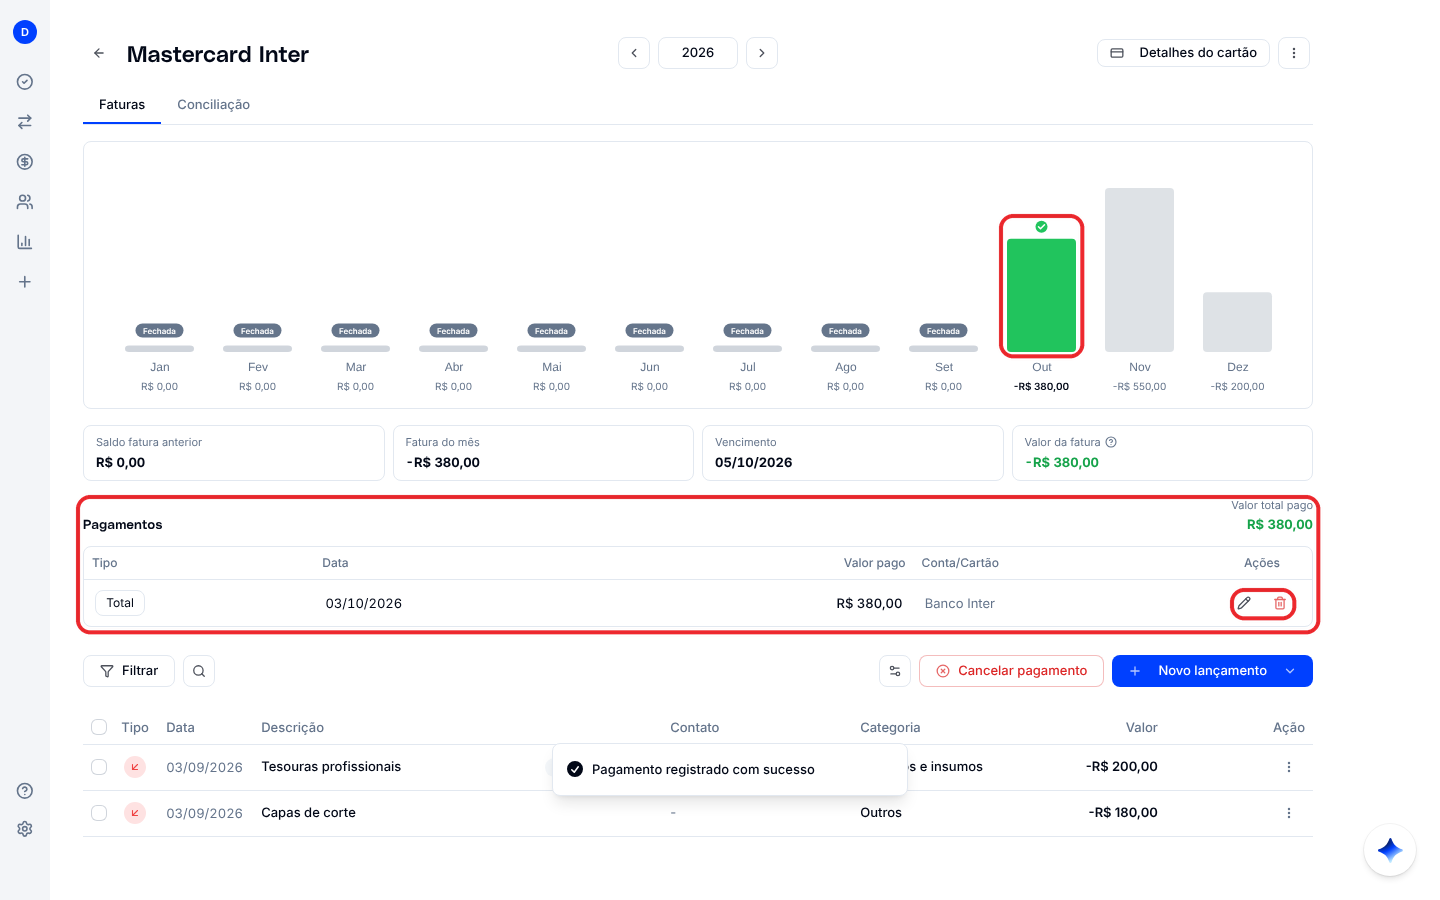Delete the Banco Inter payment
1440x900 pixels.
1280,603
